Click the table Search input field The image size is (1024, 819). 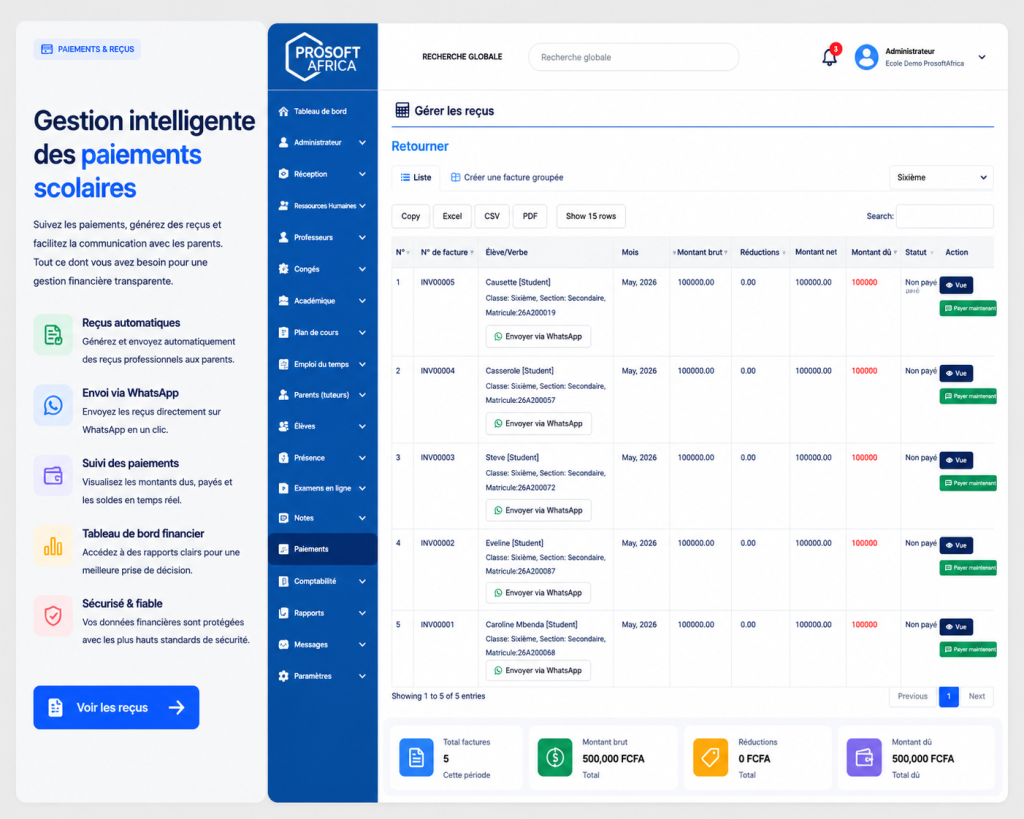click(944, 216)
